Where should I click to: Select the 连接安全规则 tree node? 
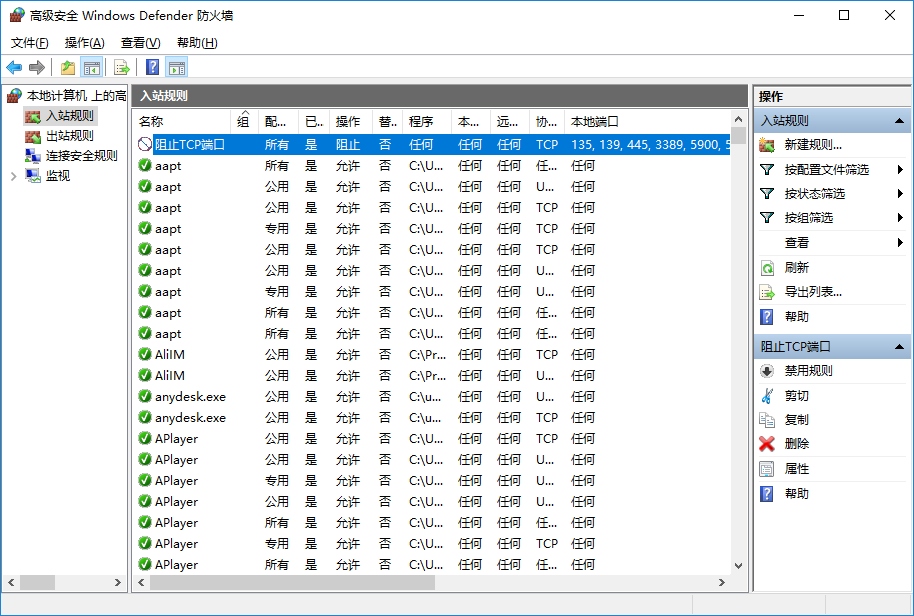(x=82, y=156)
